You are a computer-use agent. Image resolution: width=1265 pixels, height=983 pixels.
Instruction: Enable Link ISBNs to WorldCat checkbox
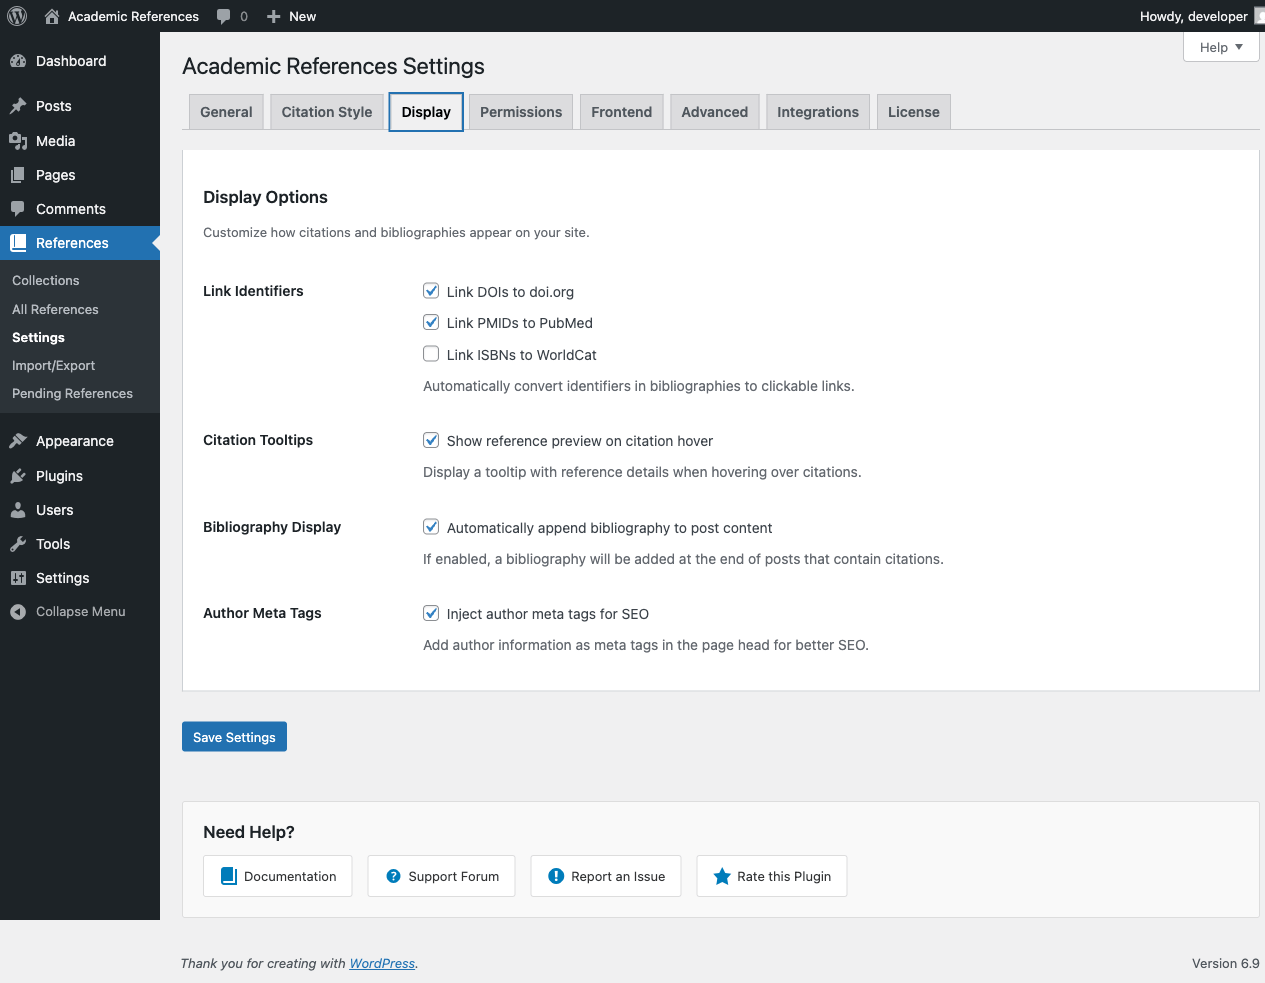tap(431, 354)
